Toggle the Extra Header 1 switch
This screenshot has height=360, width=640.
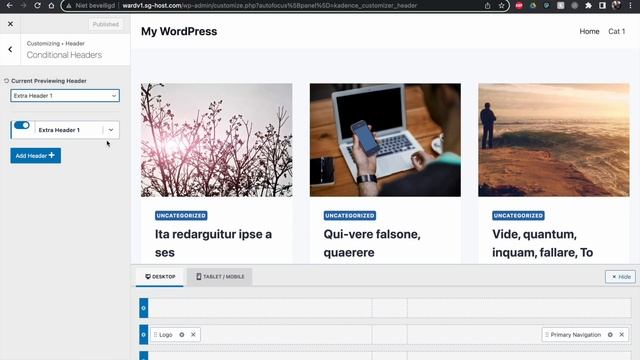point(22,125)
